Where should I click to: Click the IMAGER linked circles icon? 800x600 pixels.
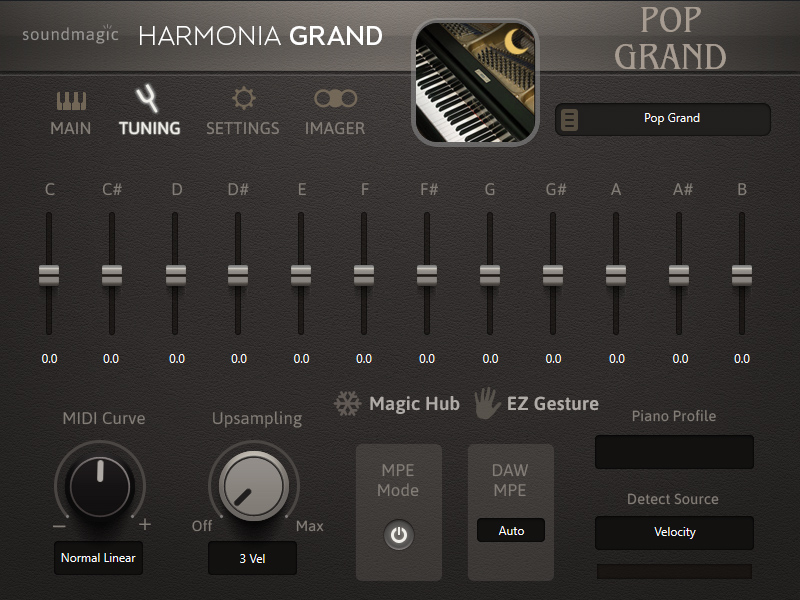click(335, 98)
